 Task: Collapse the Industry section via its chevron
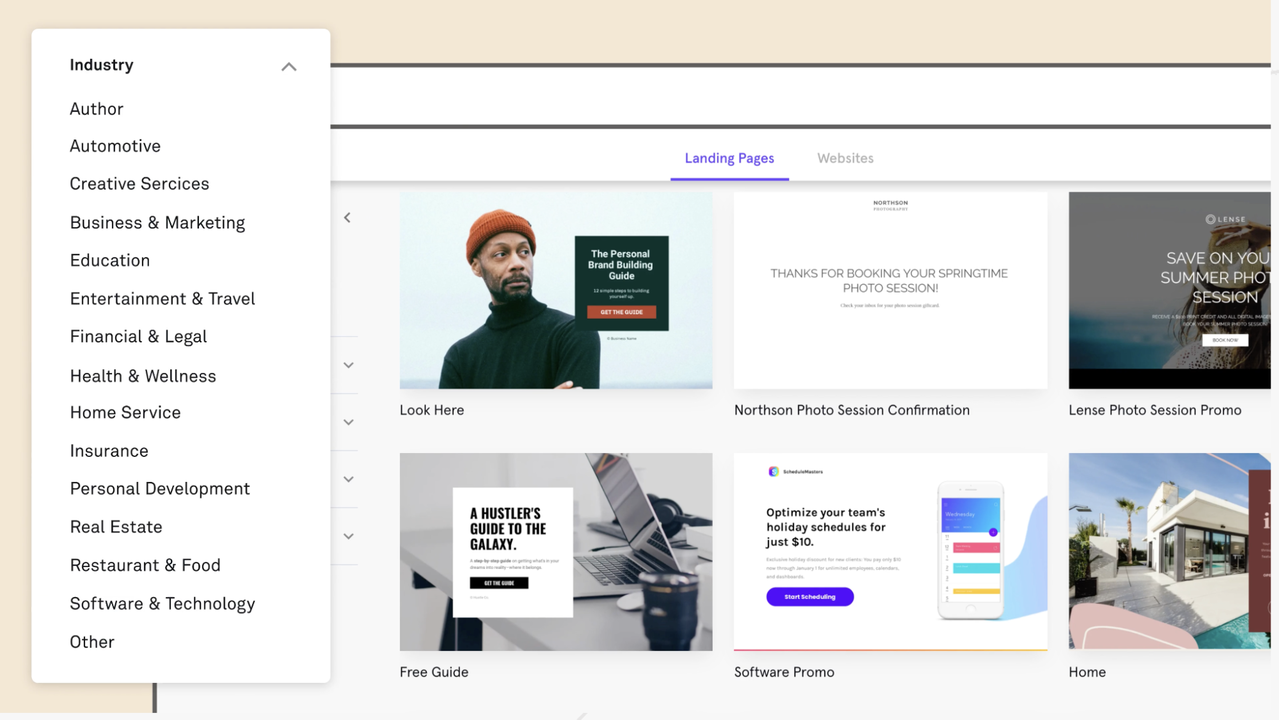click(288, 66)
